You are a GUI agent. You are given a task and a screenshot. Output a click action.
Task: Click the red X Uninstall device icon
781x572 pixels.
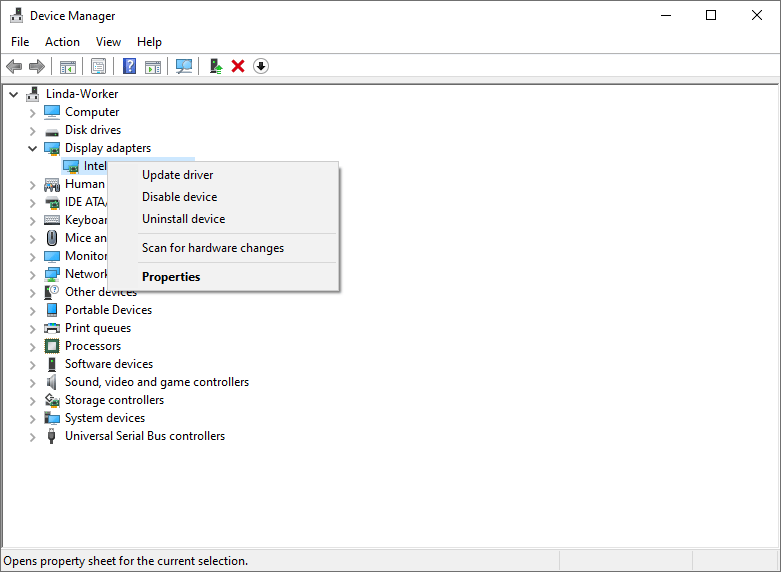pyautogui.click(x=238, y=66)
